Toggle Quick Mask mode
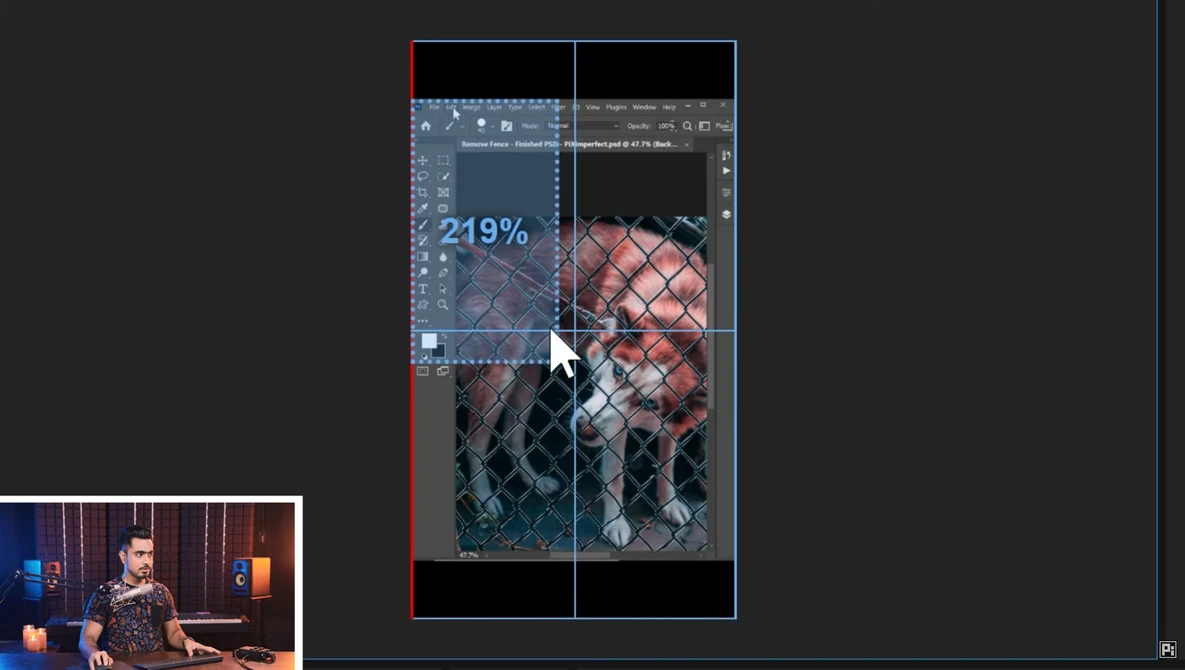This screenshot has width=1185, height=670. 423,371
